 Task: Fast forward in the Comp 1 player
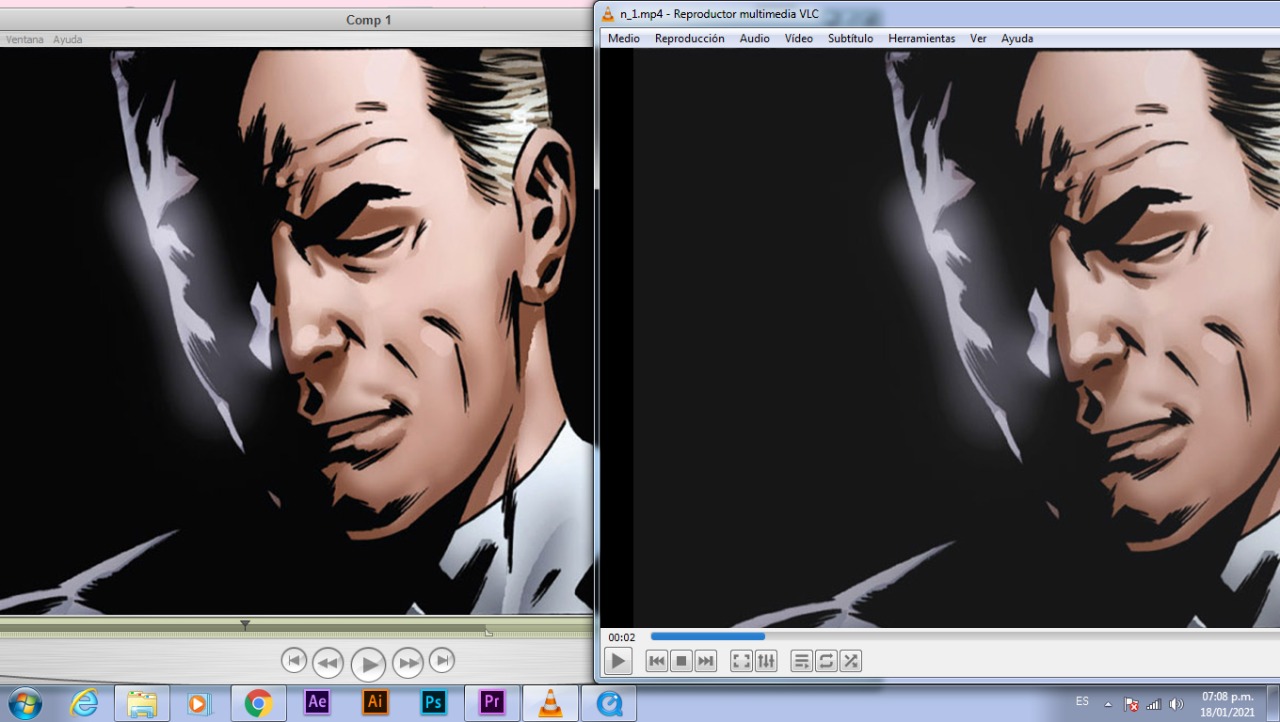coord(408,662)
